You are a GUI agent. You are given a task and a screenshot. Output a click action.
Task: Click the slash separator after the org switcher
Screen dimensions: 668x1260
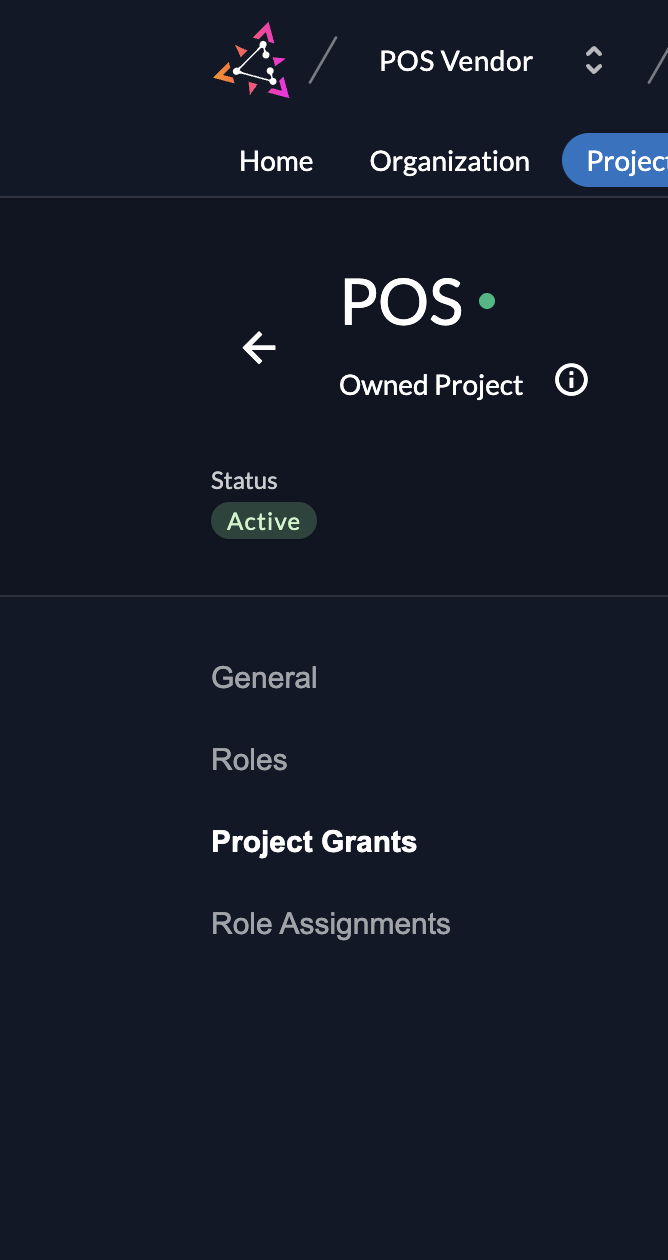tap(657, 61)
